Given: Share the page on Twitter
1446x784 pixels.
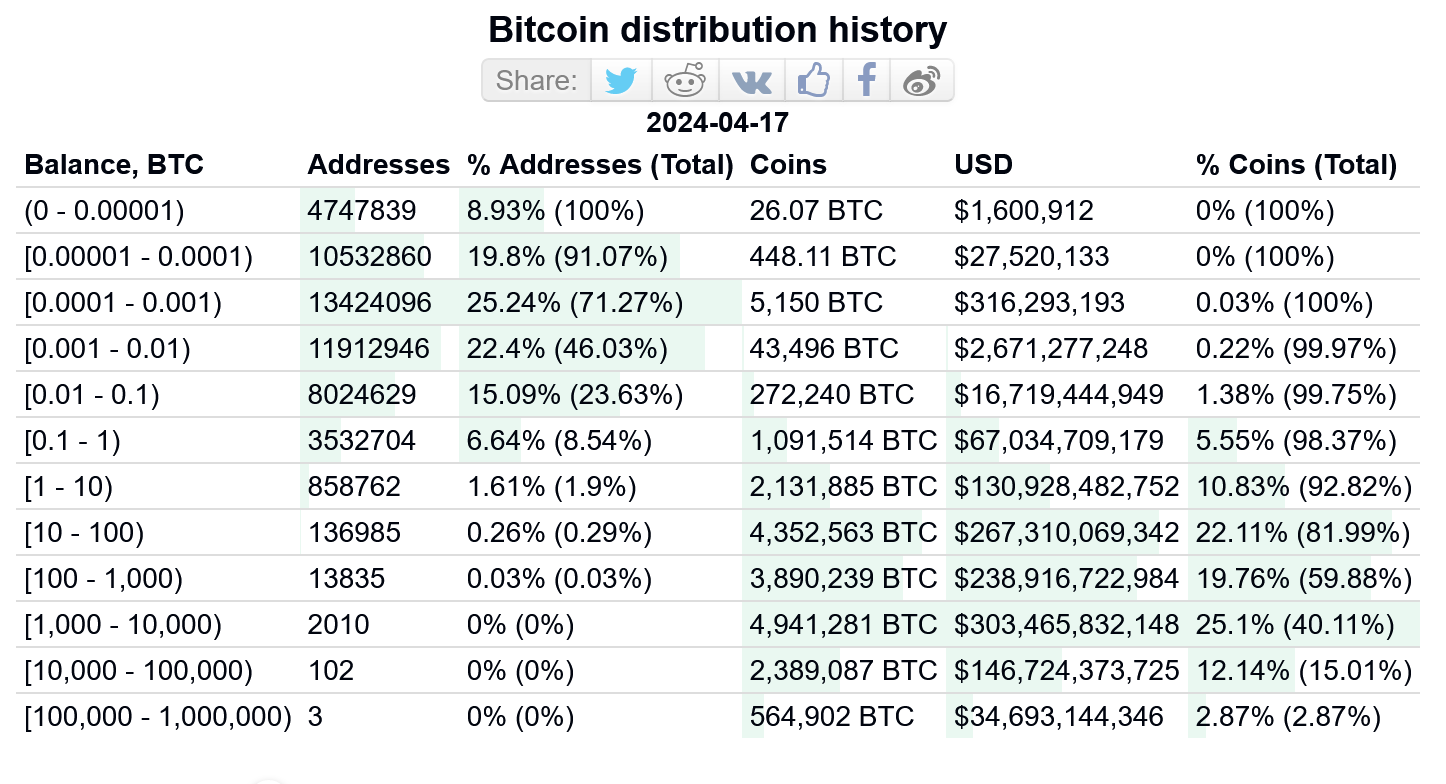Looking at the screenshot, I should click(x=621, y=80).
